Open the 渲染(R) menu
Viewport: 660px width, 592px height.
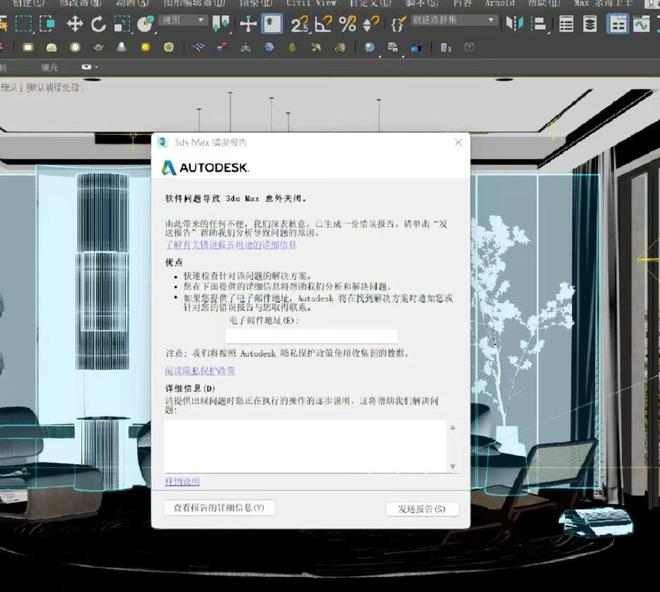[255, 3]
